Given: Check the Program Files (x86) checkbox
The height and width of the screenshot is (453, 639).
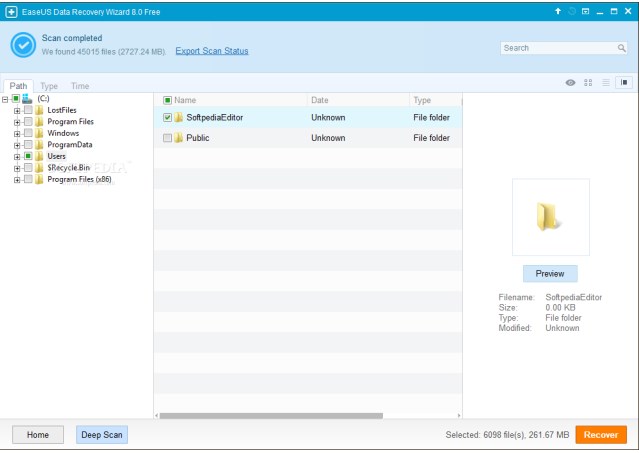Looking at the screenshot, I should point(28,179).
